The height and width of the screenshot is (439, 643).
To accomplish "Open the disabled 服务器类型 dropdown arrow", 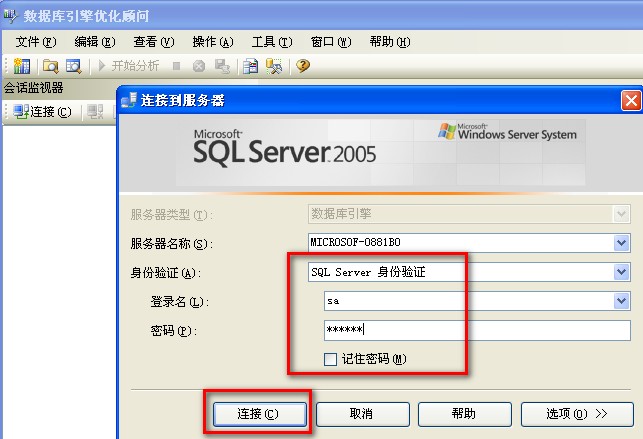I will [621, 214].
